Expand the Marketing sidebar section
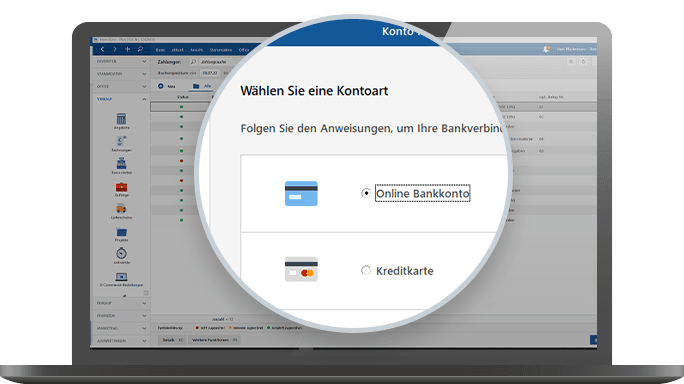The height and width of the screenshot is (384, 684). click(121, 328)
